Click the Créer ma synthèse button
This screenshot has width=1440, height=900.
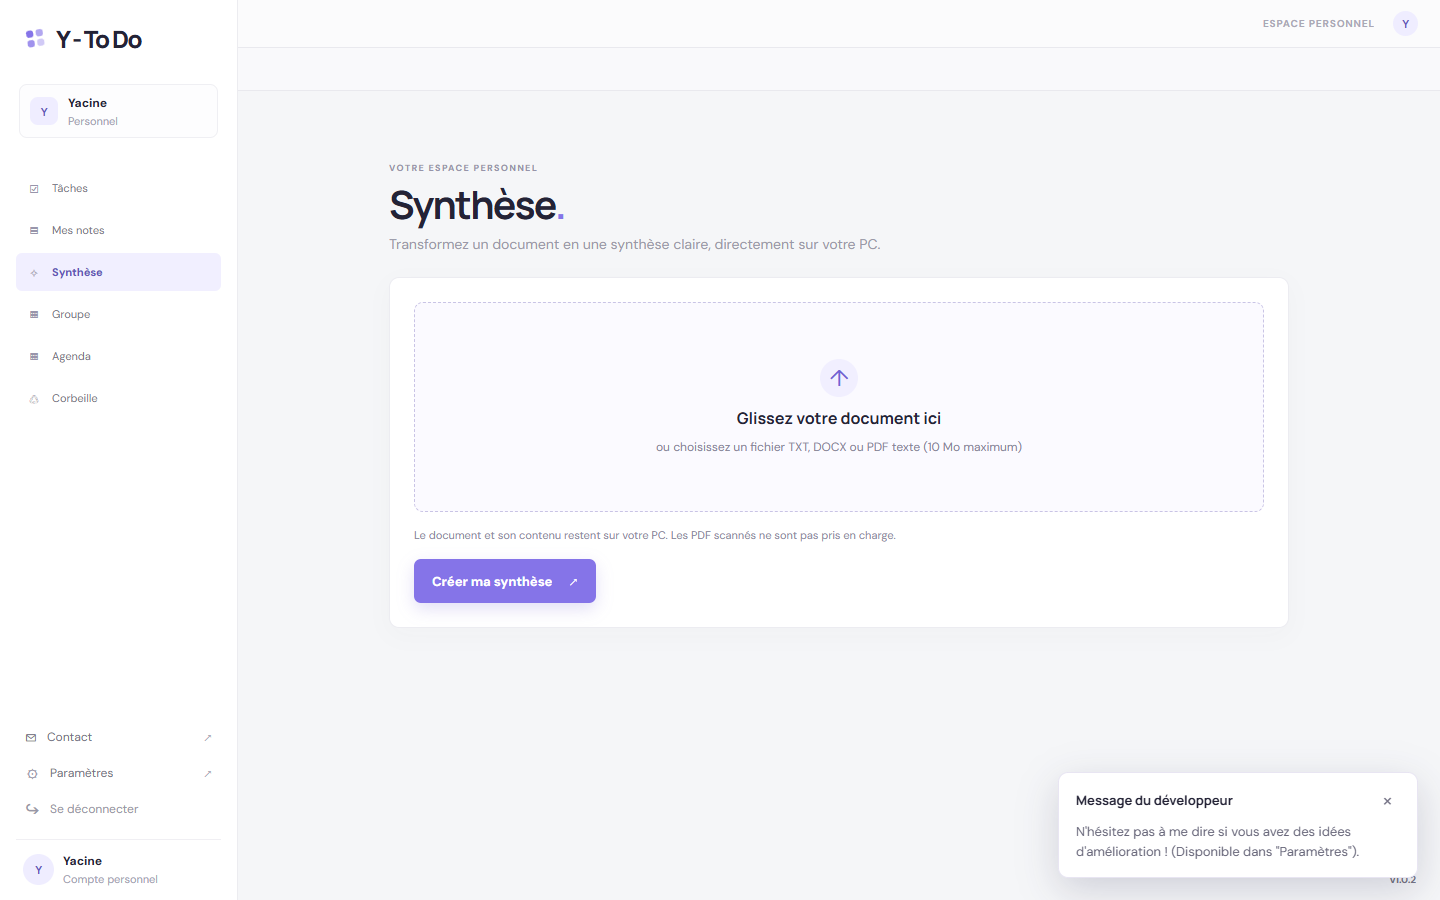(x=505, y=581)
